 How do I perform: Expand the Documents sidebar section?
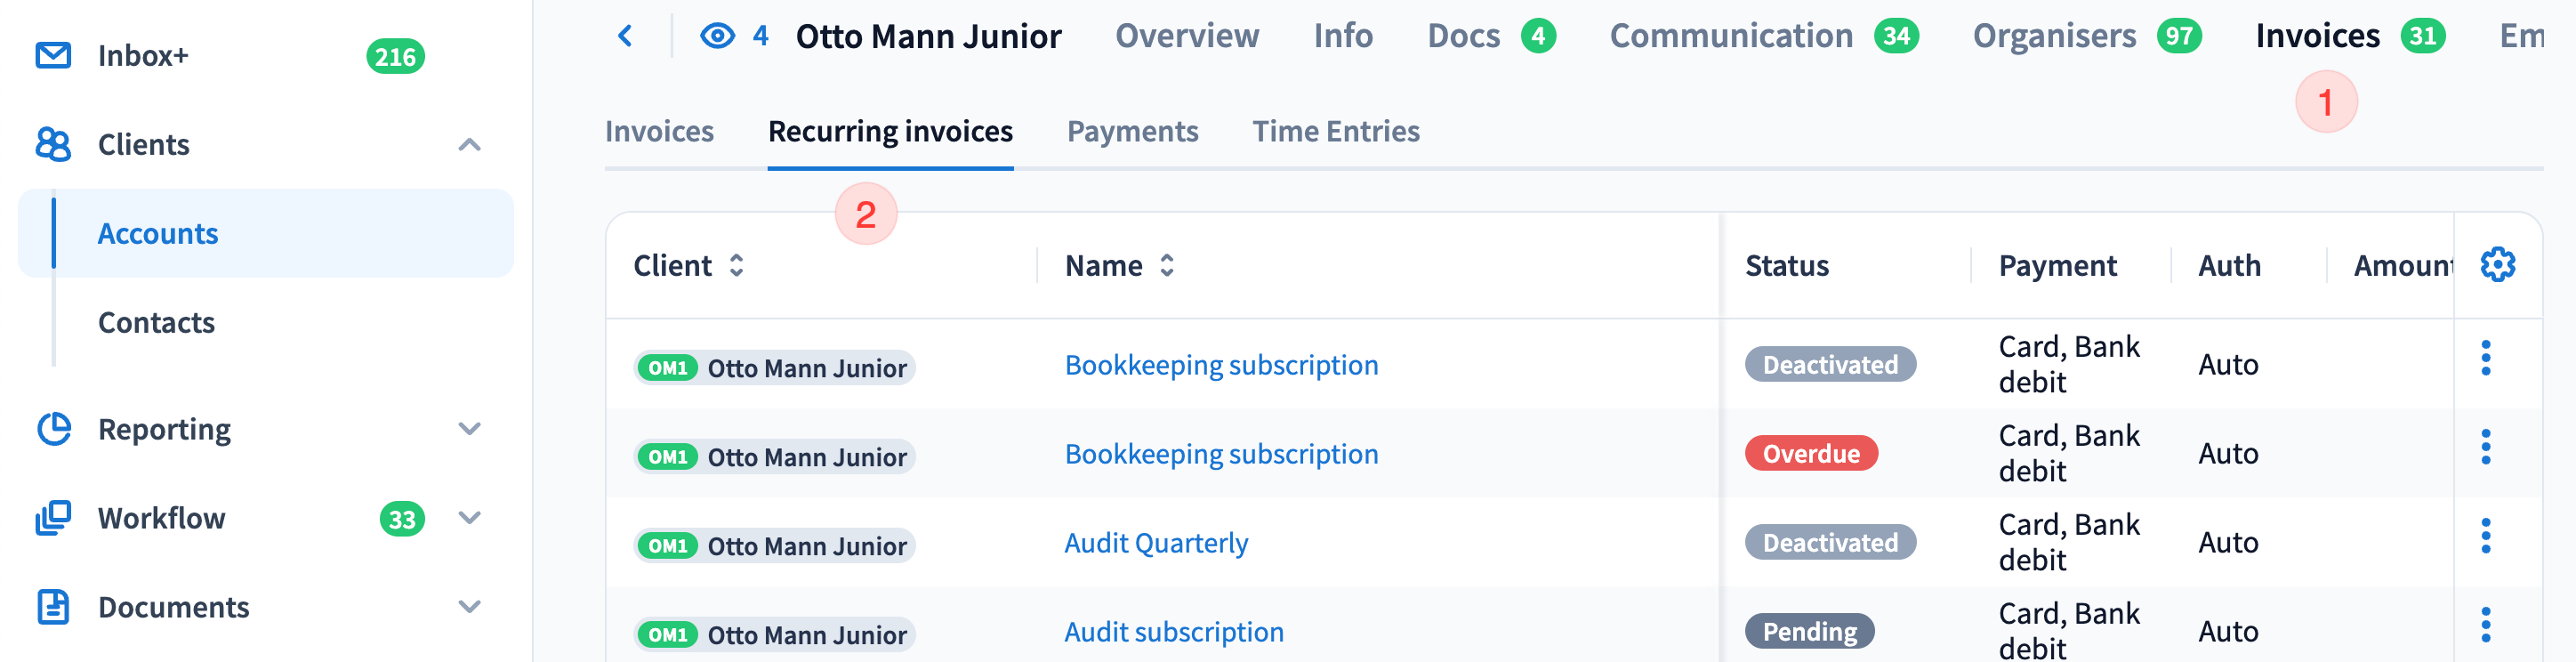tap(469, 607)
